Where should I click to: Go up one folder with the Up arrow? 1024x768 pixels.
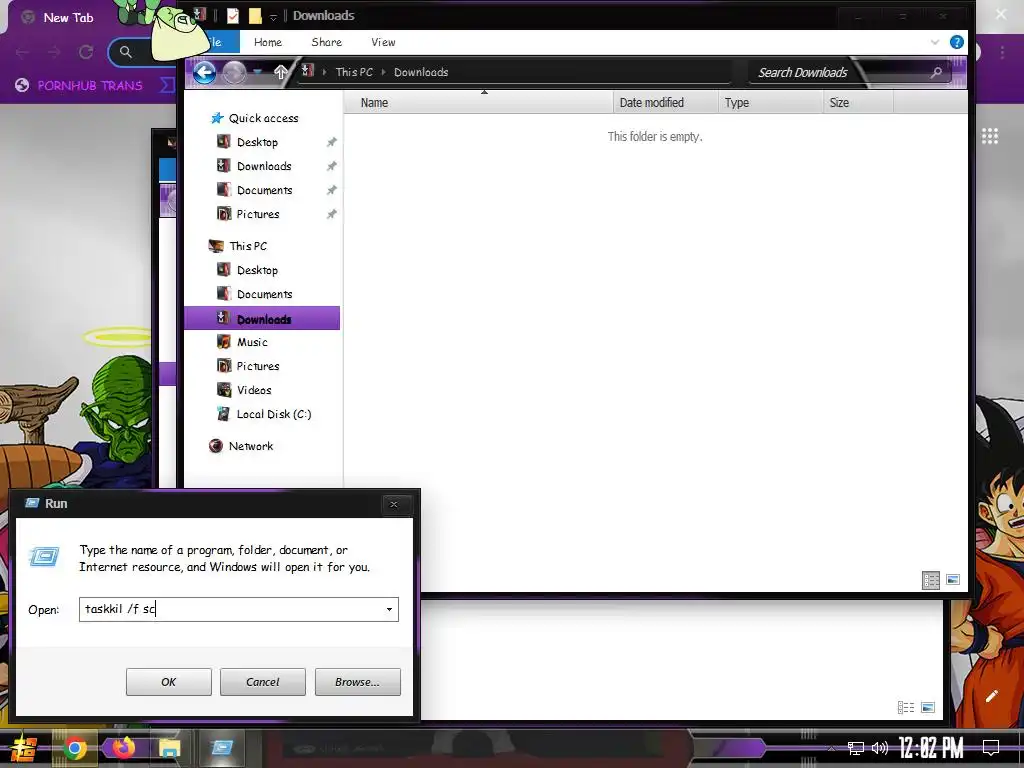coord(280,72)
